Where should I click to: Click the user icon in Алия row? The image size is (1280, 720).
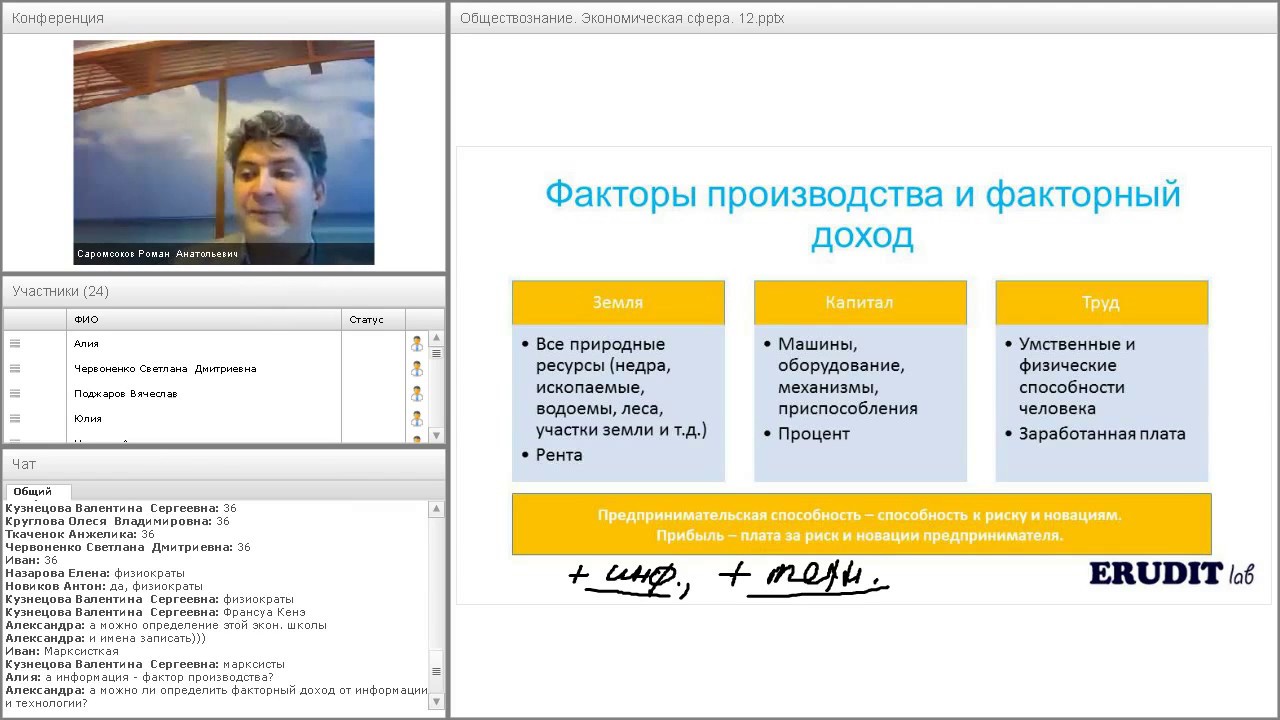click(417, 343)
